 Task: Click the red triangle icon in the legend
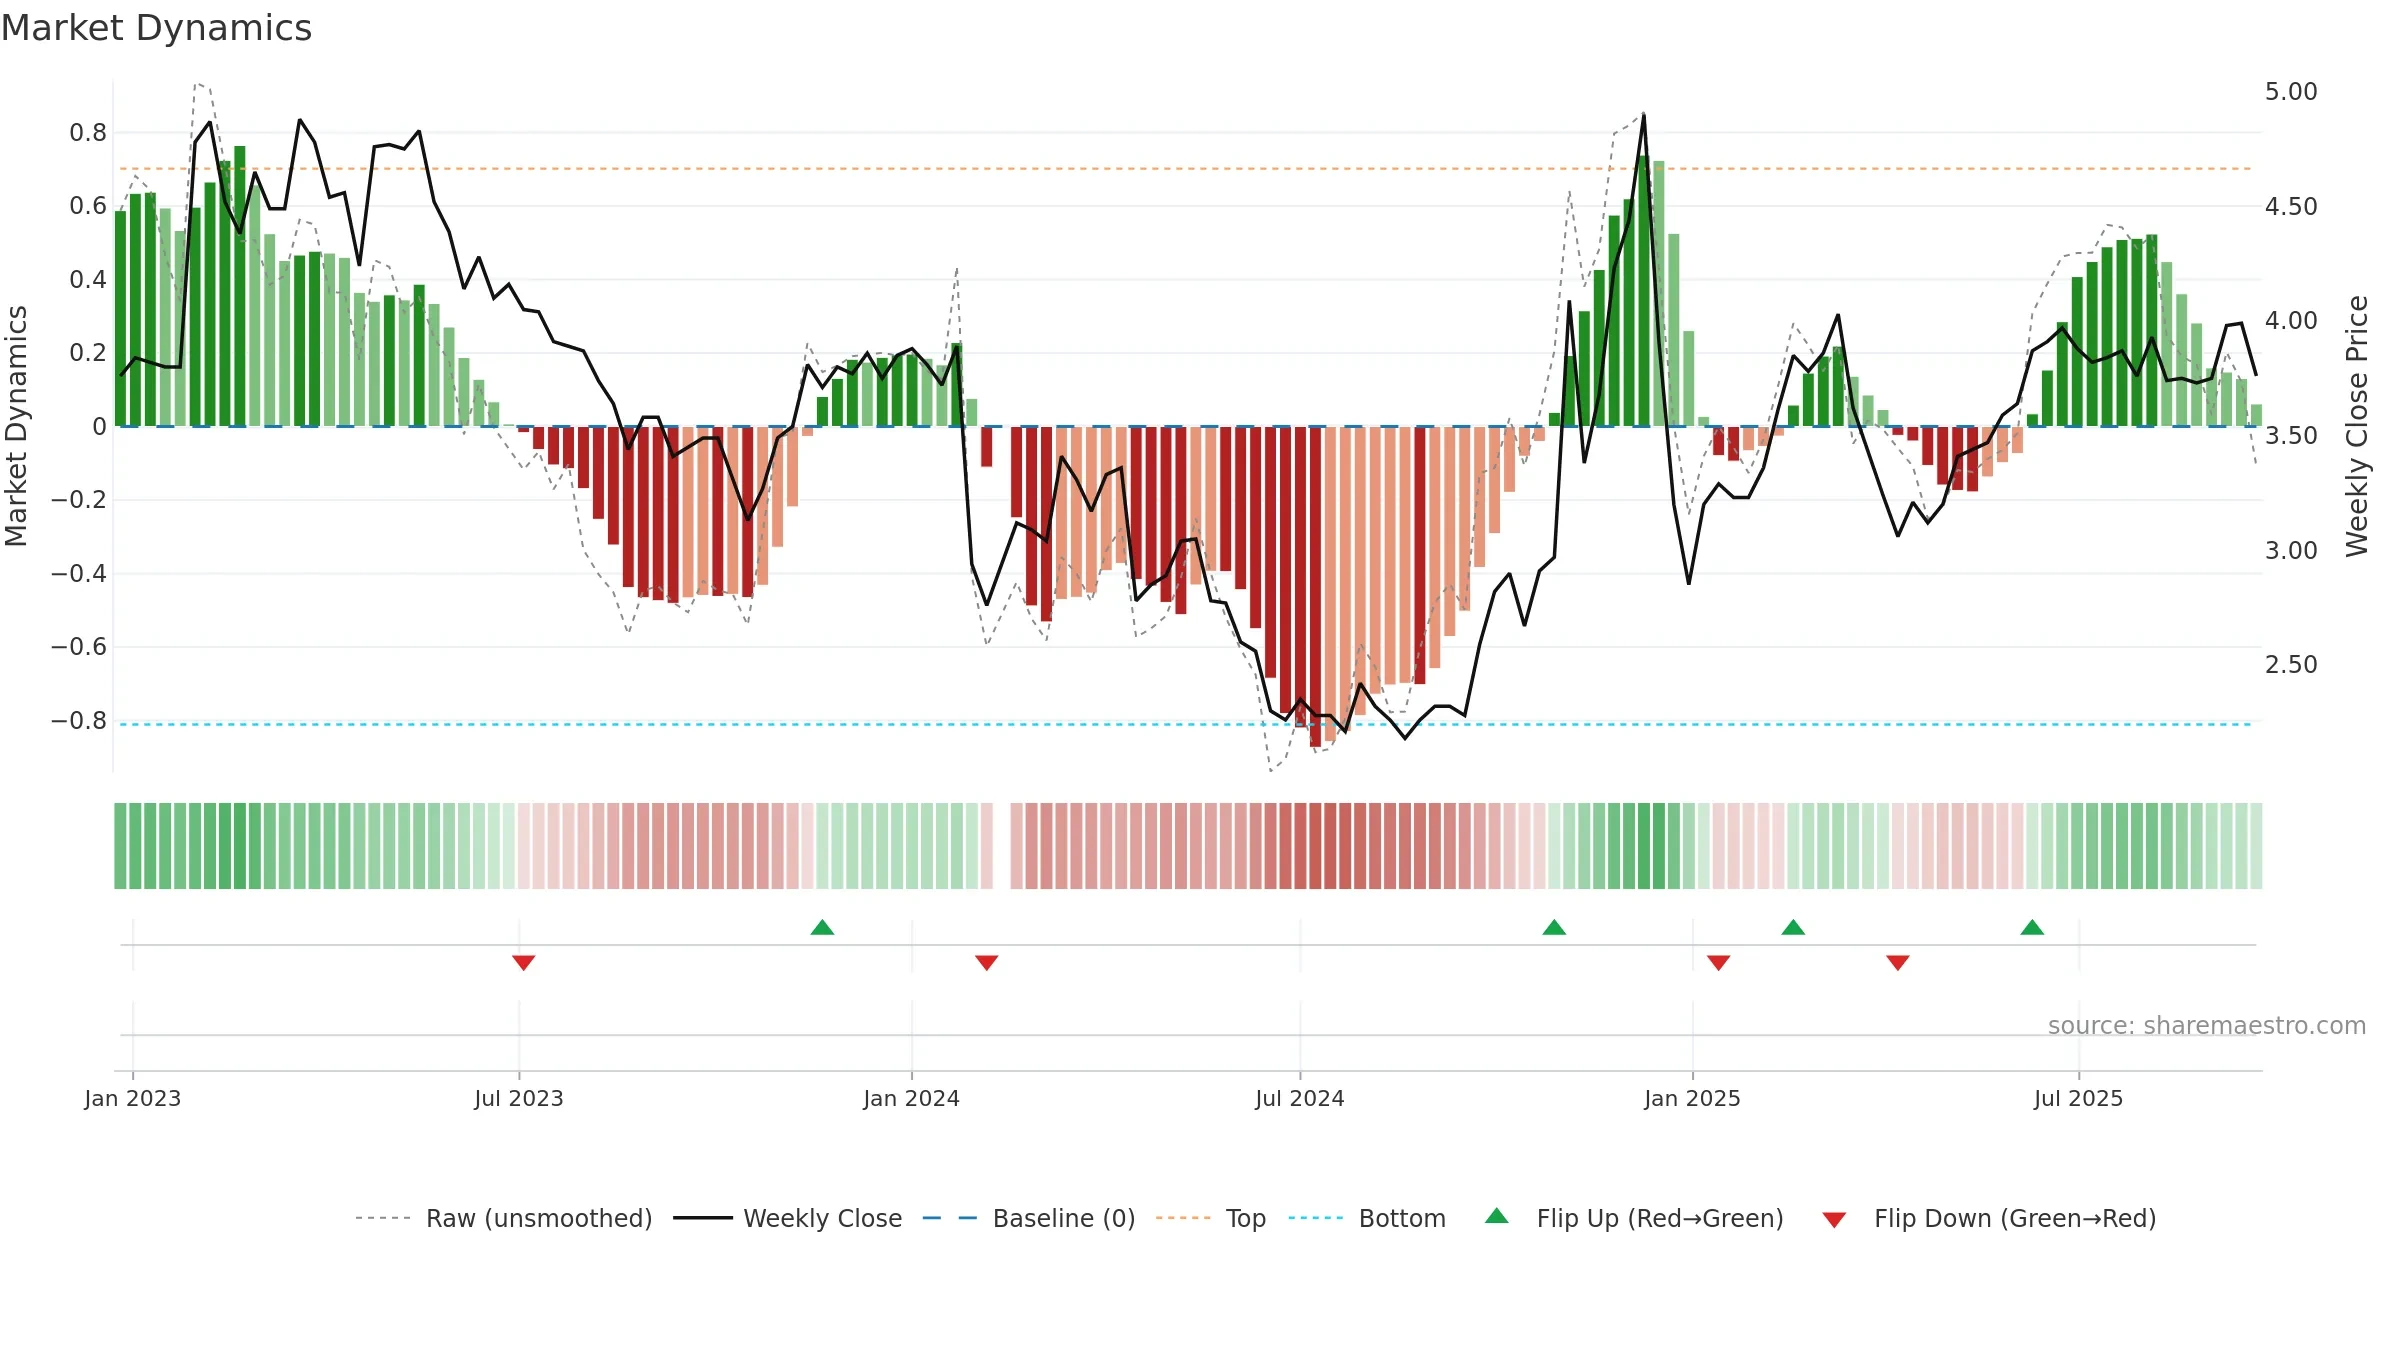click(x=1834, y=1220)
